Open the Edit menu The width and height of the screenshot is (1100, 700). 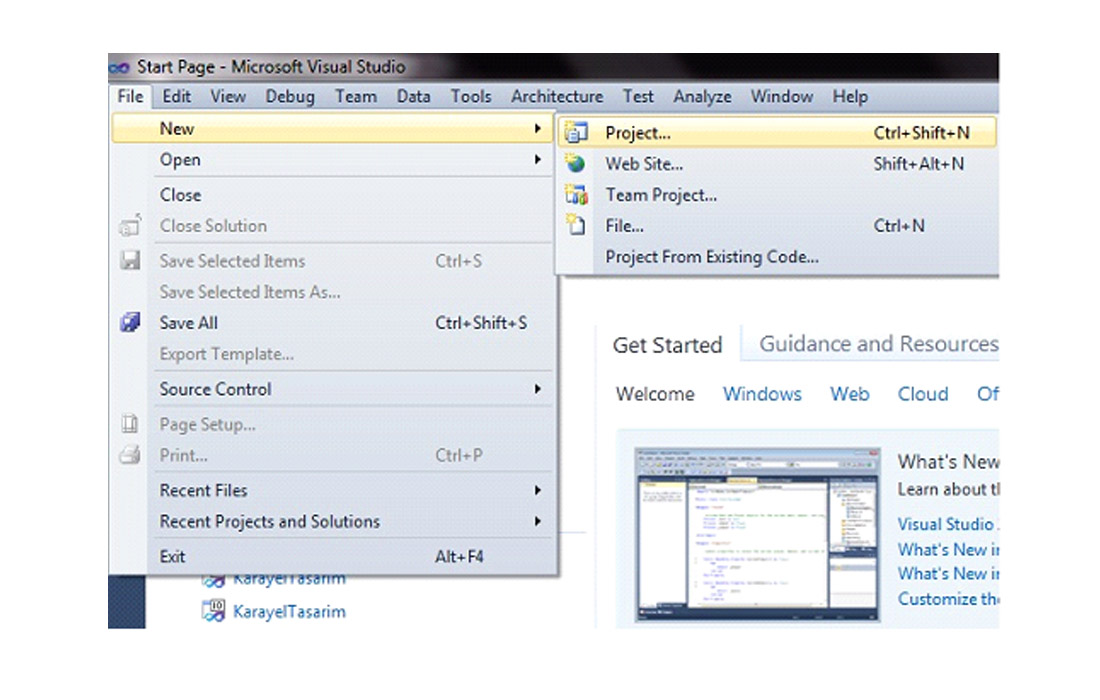pyautogui.click(x=177, y=96)
